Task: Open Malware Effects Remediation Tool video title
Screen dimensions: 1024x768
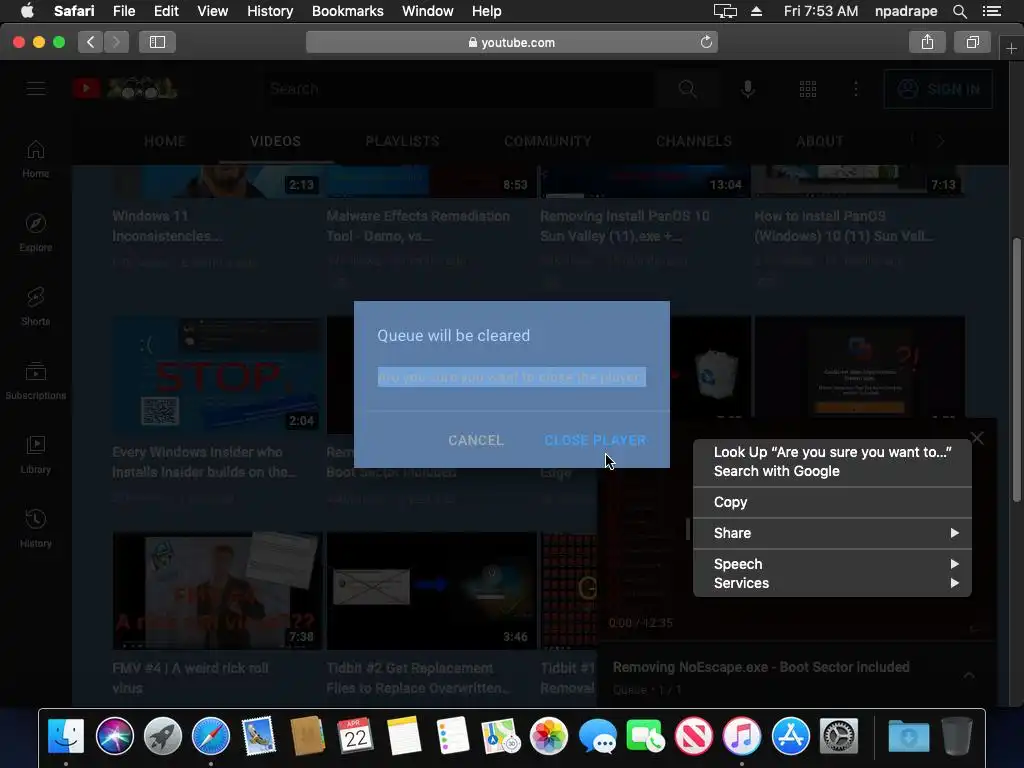Action: tap(418, 226)
